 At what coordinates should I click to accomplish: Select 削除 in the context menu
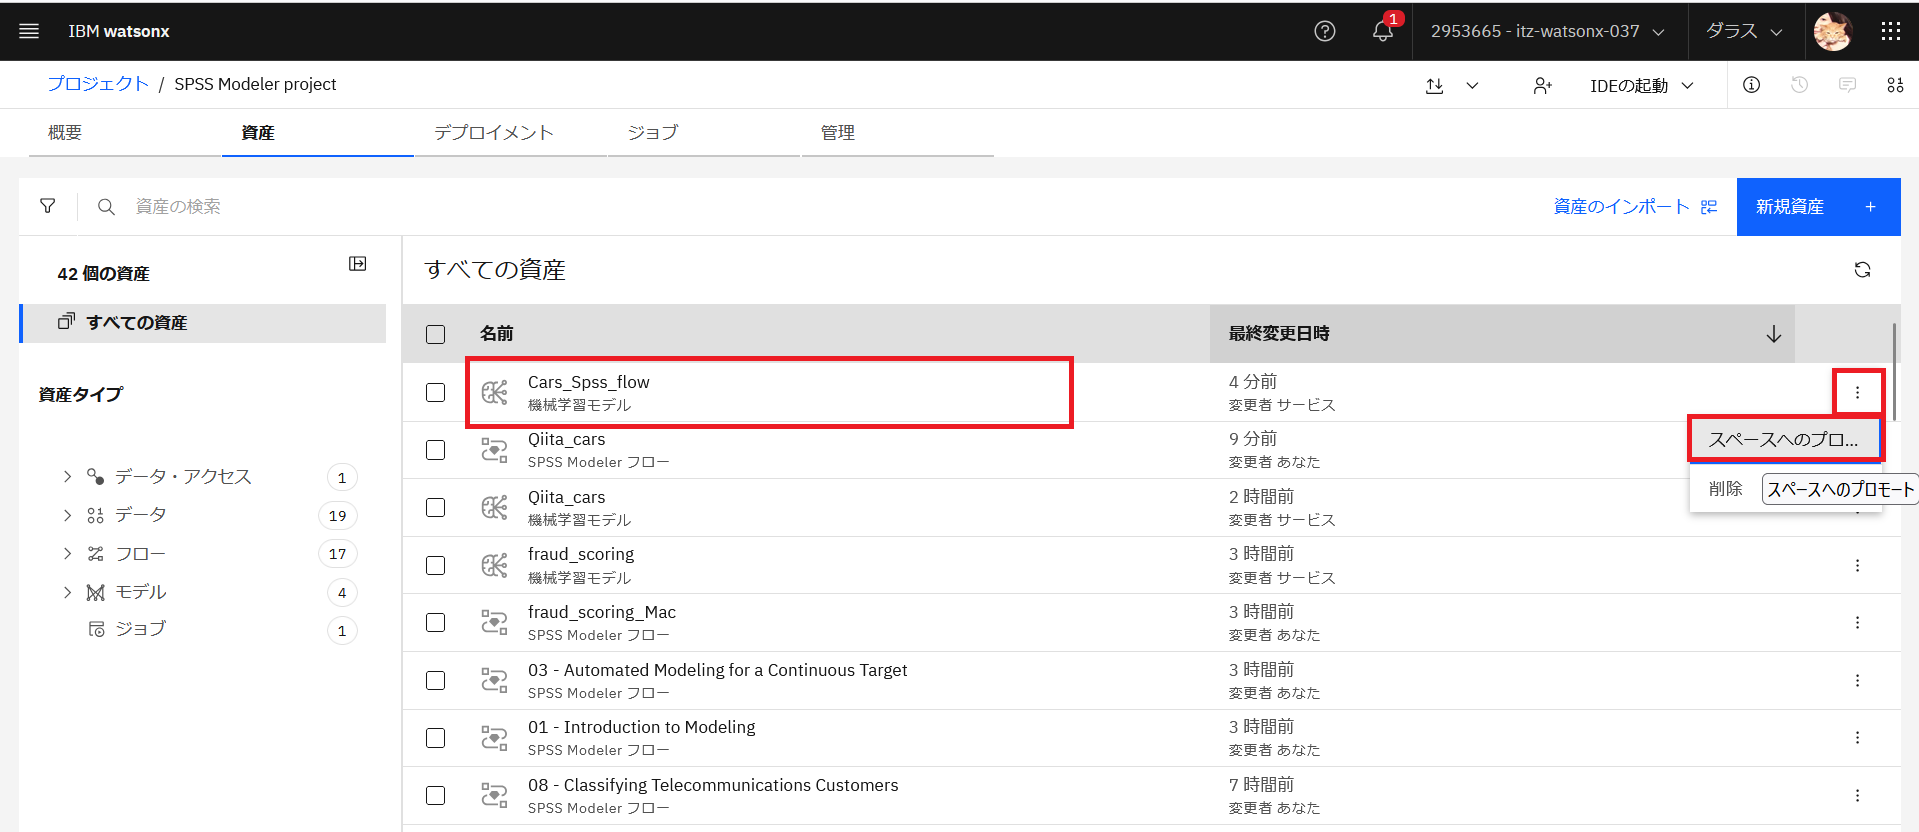tap(1725, 489)
